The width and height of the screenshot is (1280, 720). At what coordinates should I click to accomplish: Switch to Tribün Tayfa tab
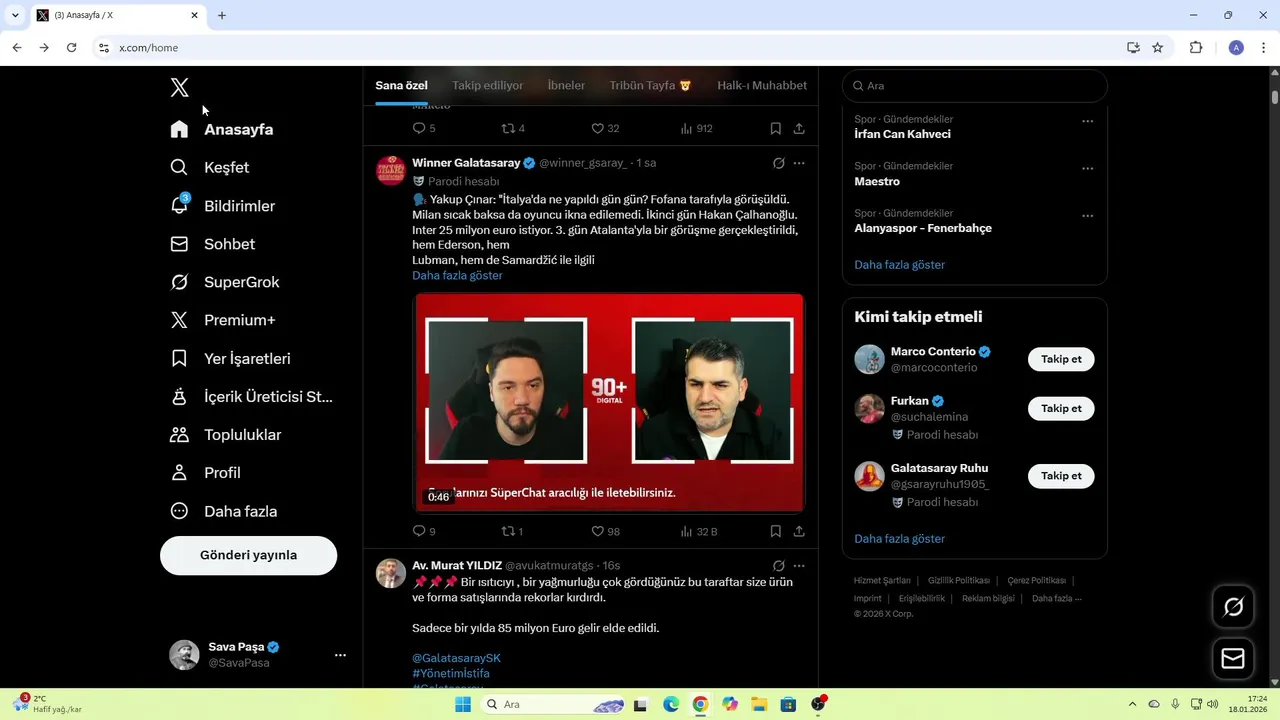tap(650, 86)
